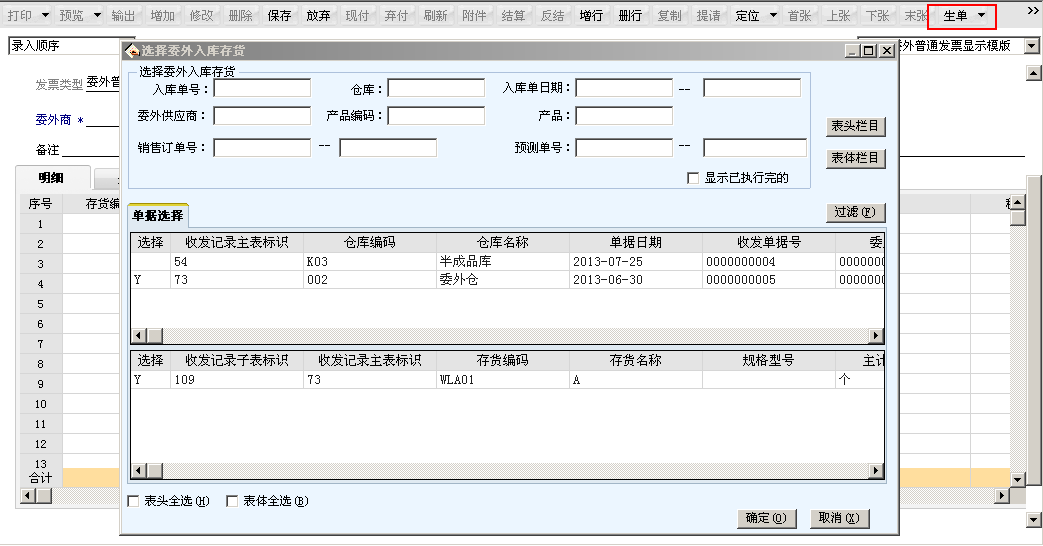Toggle the Y selection on row 73
The width and height of the screenshot is (1043, 546).
[150, 280]
